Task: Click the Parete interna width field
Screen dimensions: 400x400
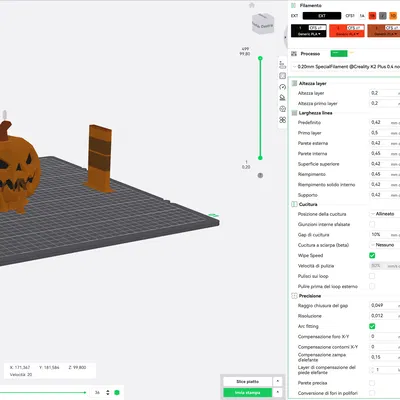Action: tap(385, 153)
